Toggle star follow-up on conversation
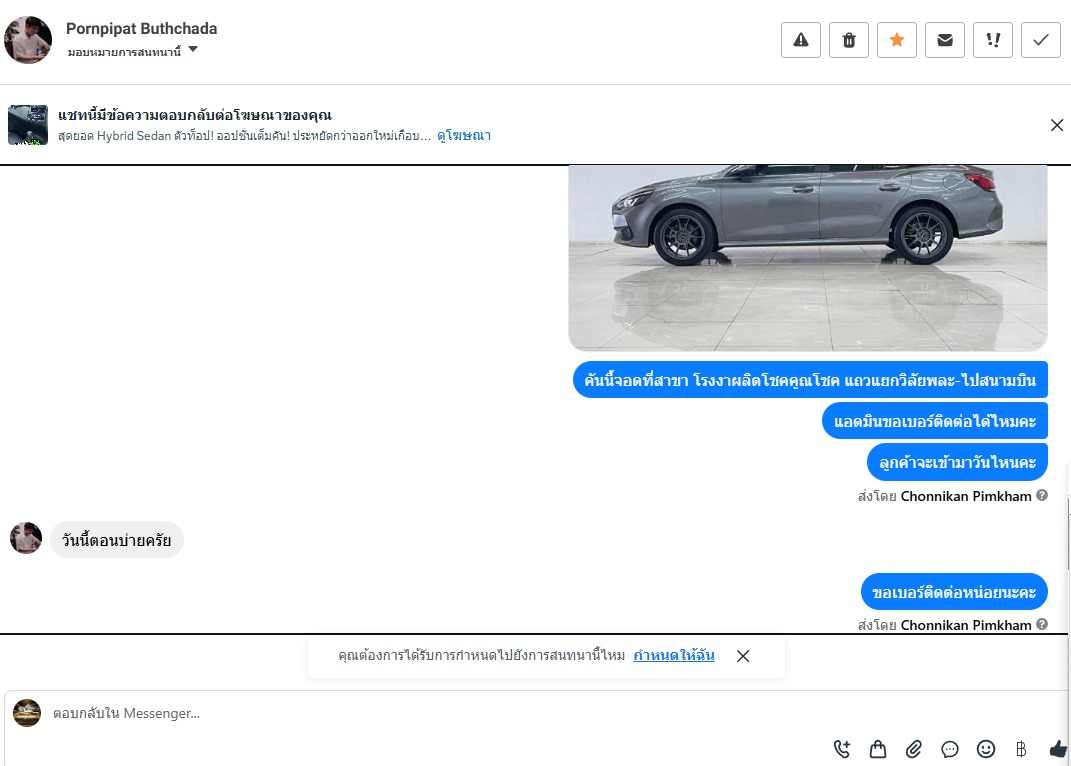The image size is (1071, 766). (897, 40)
